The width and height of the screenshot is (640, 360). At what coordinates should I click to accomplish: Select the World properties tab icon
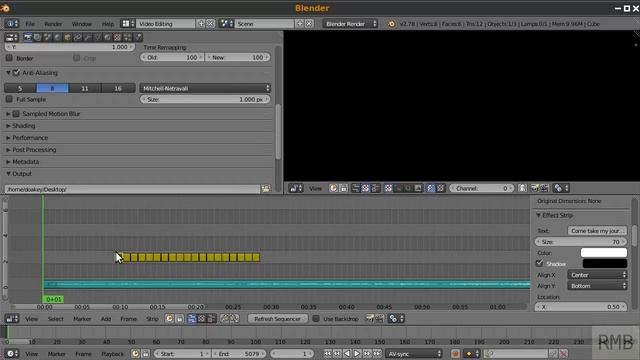57,38
